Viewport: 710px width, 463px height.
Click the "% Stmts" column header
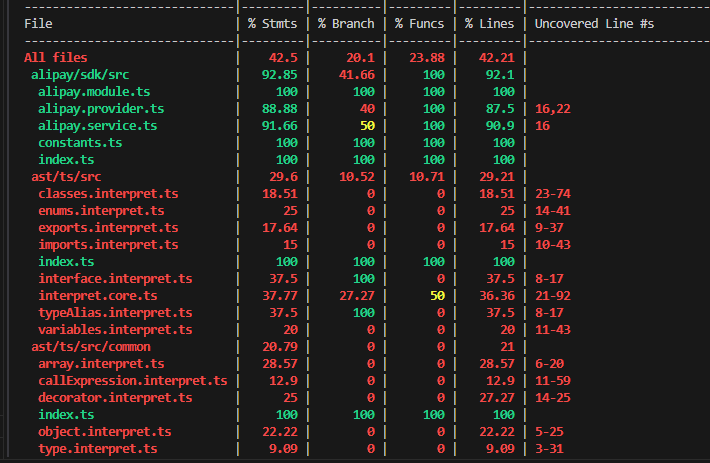271,22
